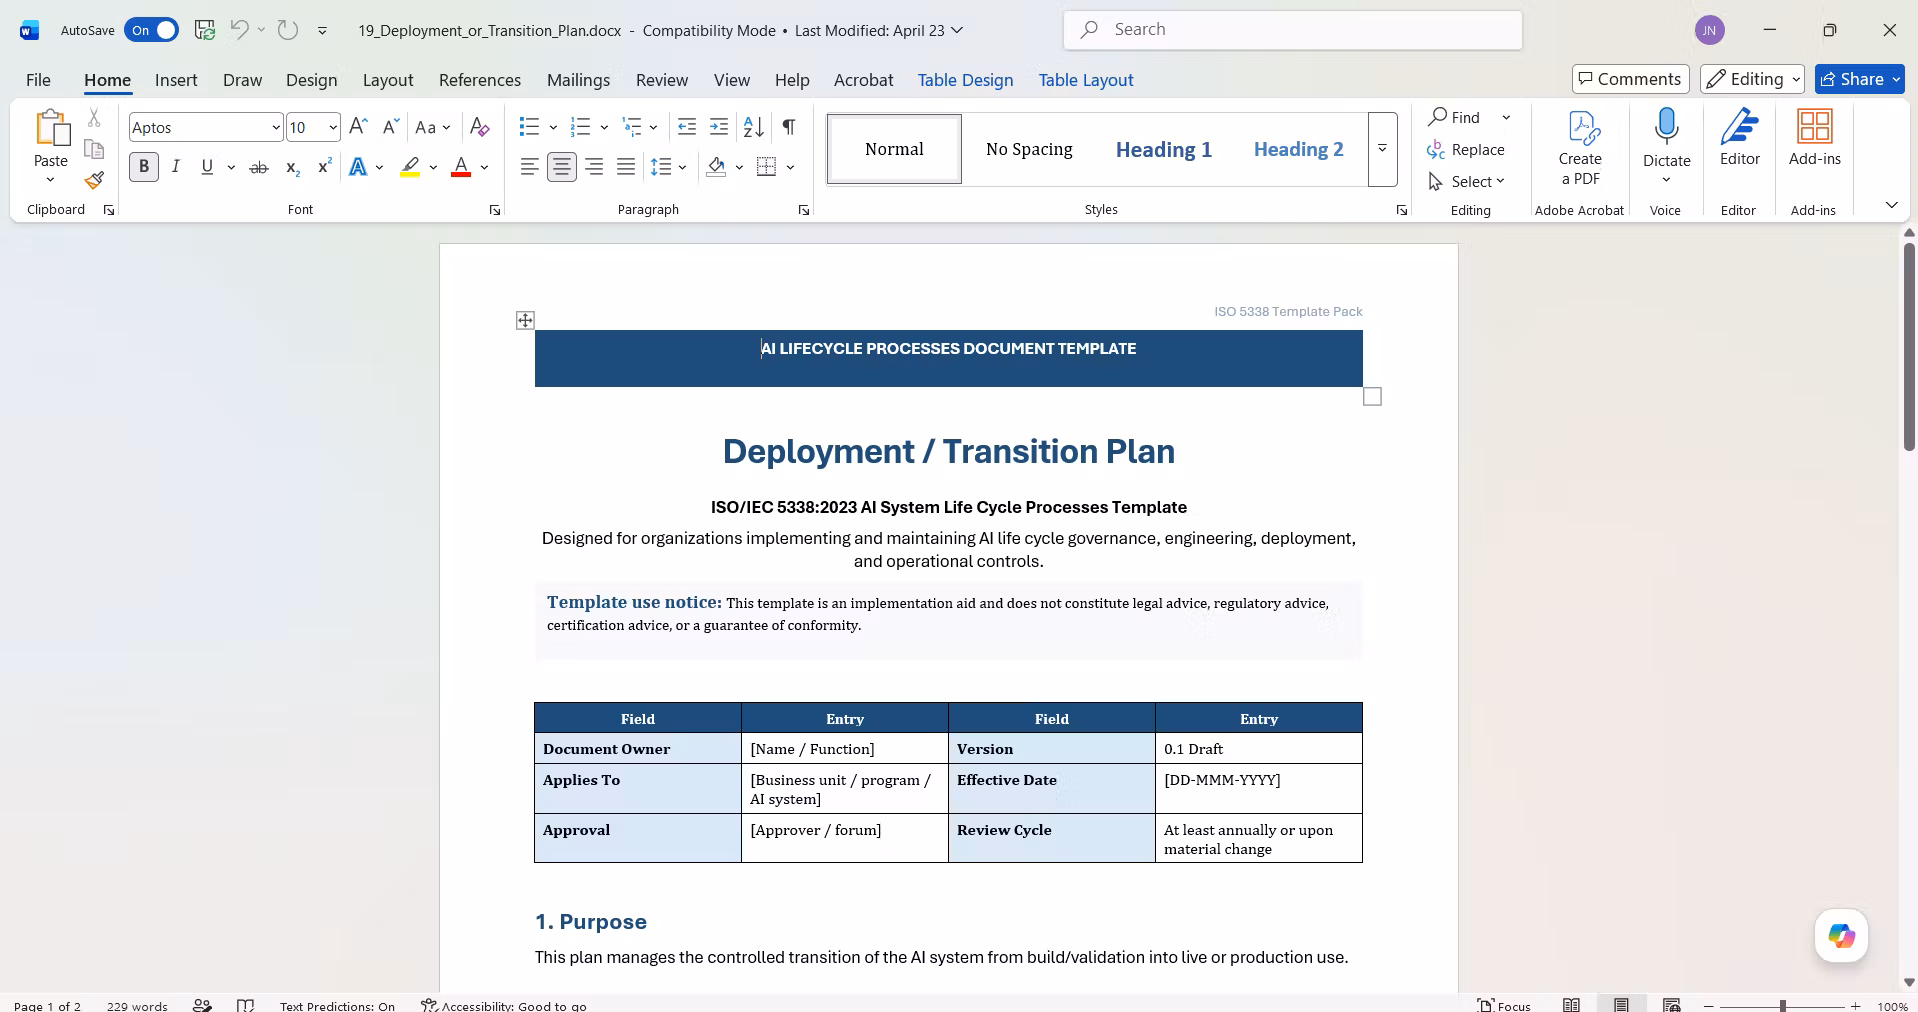Decrease paragraph indent
This screenshot has width=1918, height=1012.
pyautogui.click(x=687, y=127)
